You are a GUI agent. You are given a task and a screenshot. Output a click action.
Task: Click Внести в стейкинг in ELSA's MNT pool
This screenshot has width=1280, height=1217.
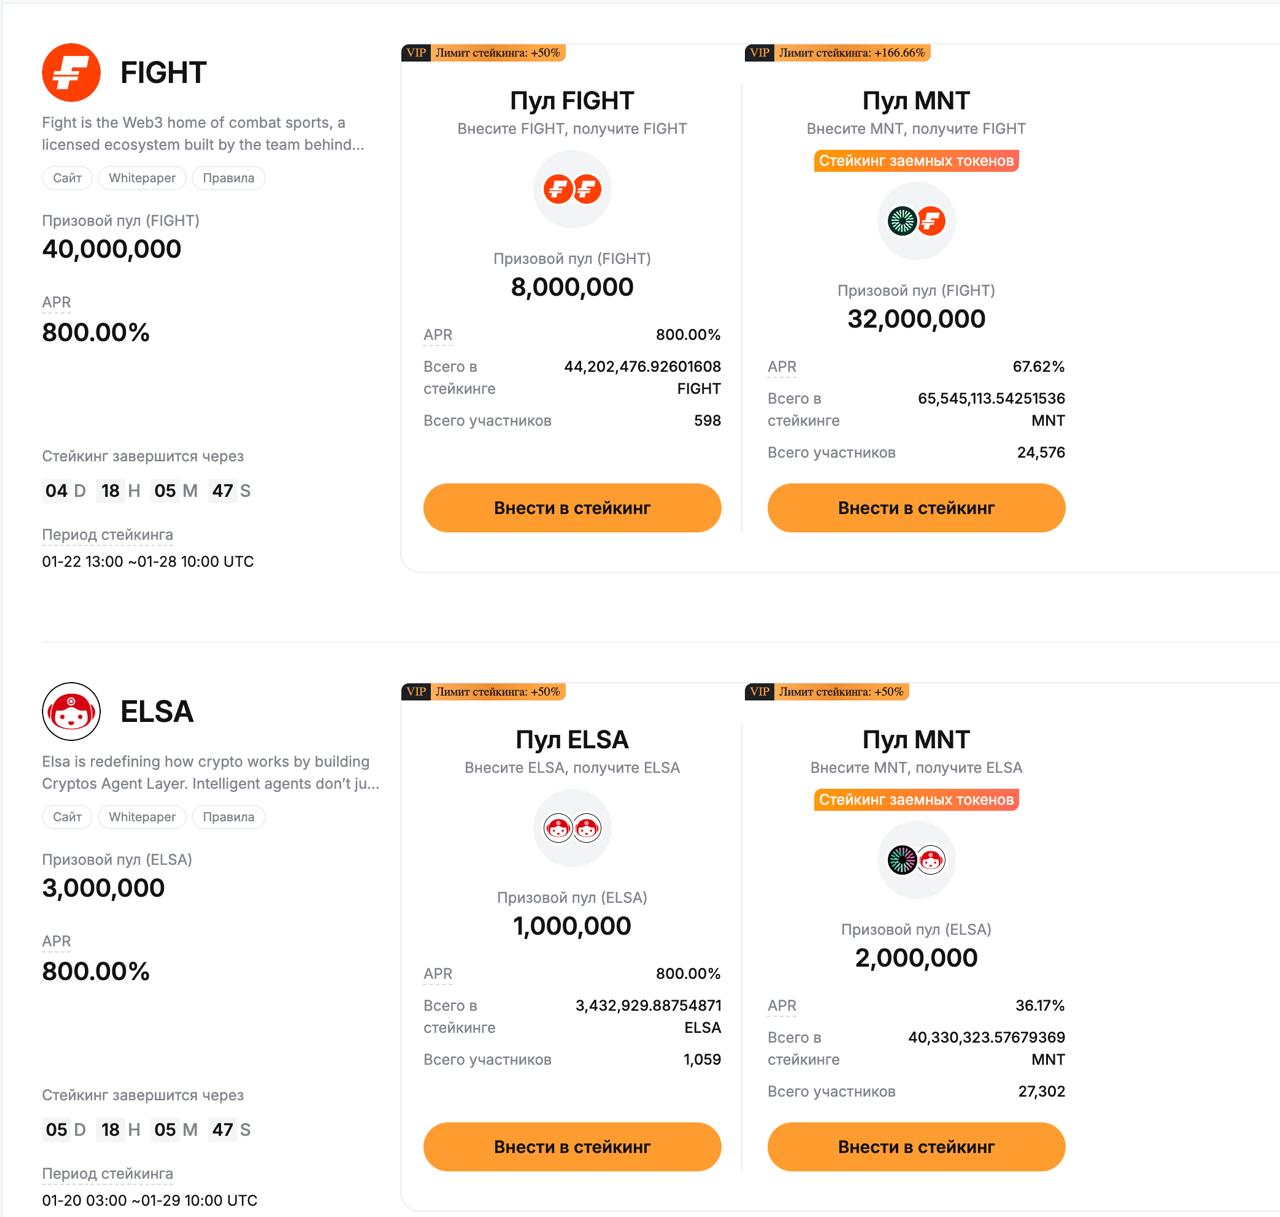pos(915,1147)
